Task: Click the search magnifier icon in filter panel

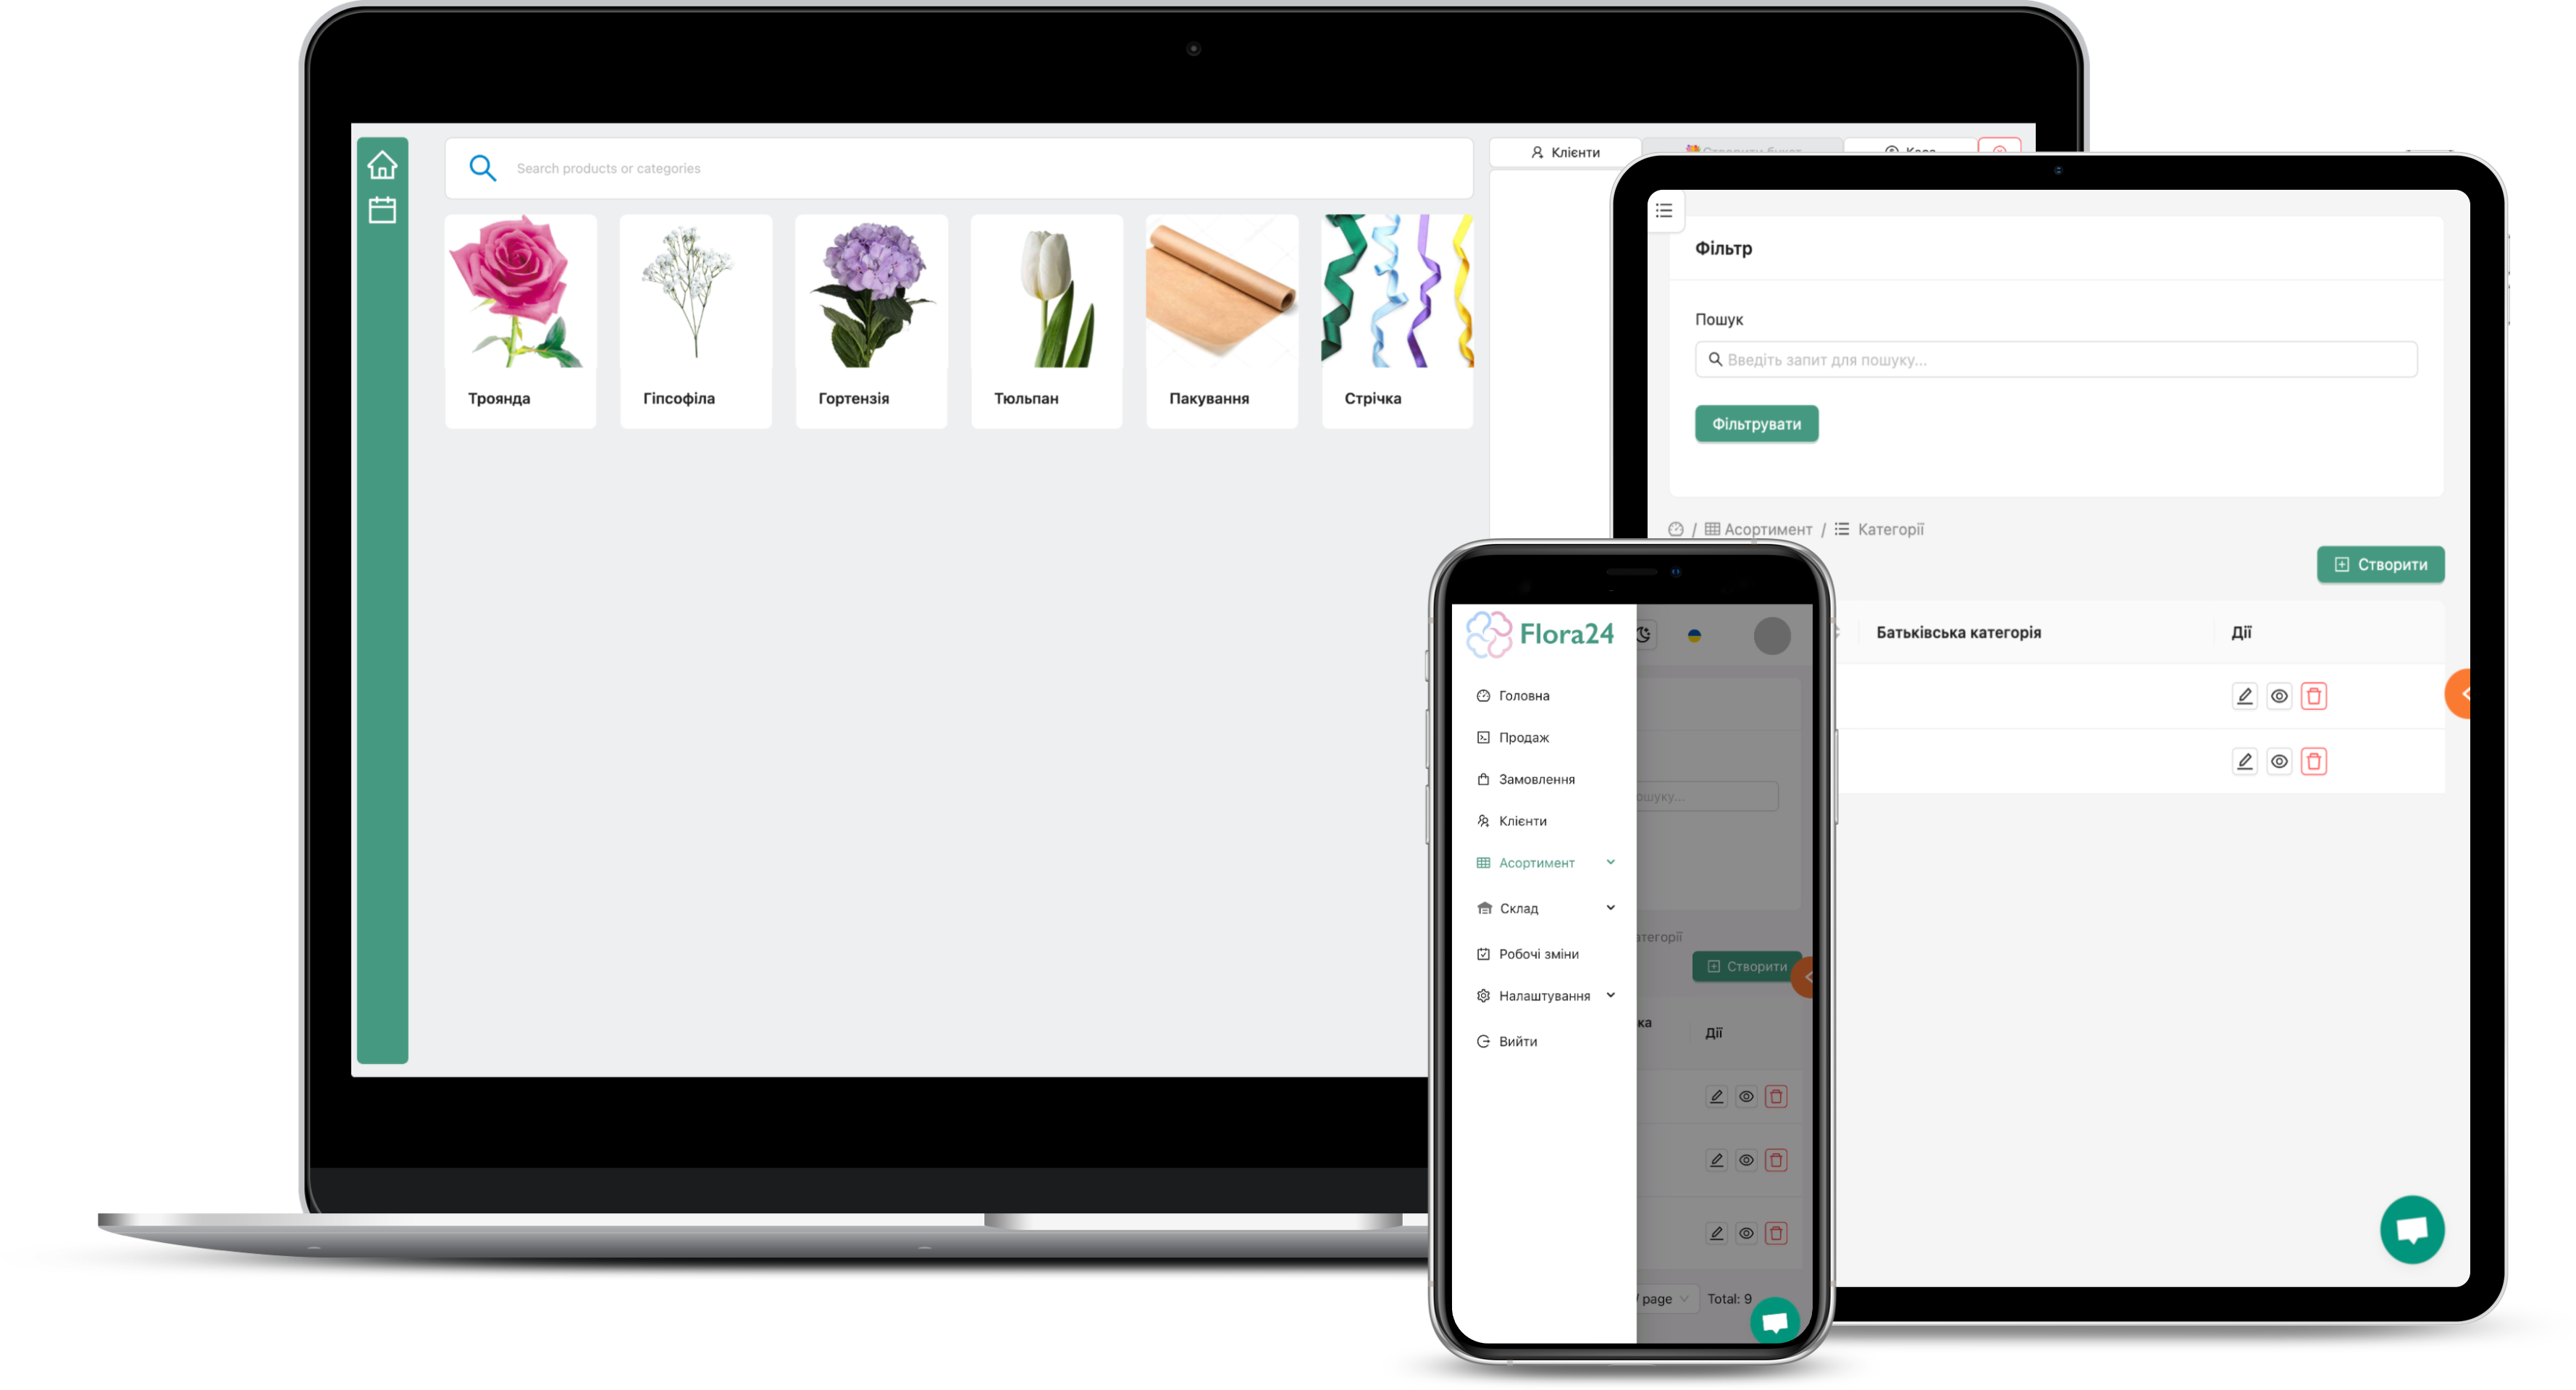Action: pos(1716,359)
